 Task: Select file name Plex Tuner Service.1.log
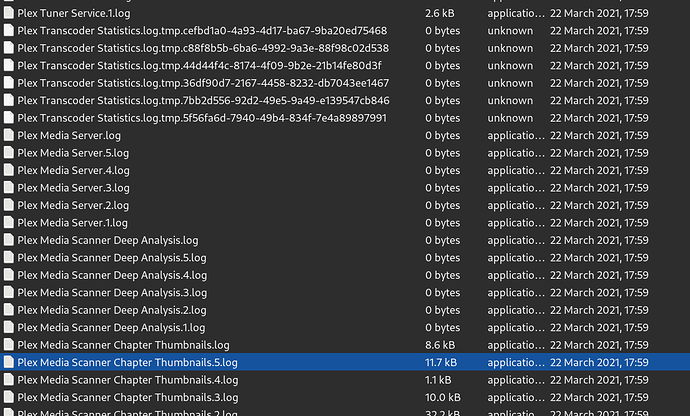tap(74, 13)
